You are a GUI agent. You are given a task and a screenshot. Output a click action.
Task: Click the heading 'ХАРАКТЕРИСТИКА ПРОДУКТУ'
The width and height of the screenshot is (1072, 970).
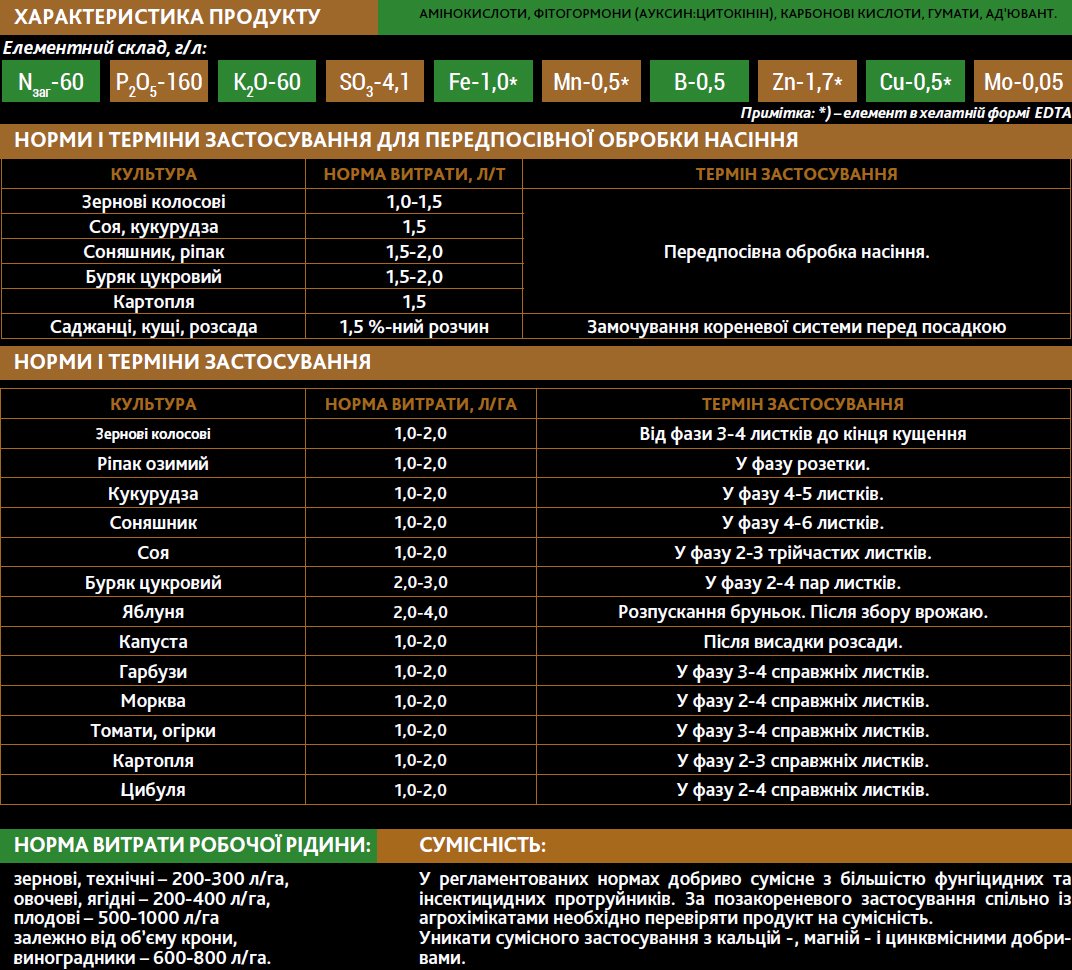pos(167,16)
